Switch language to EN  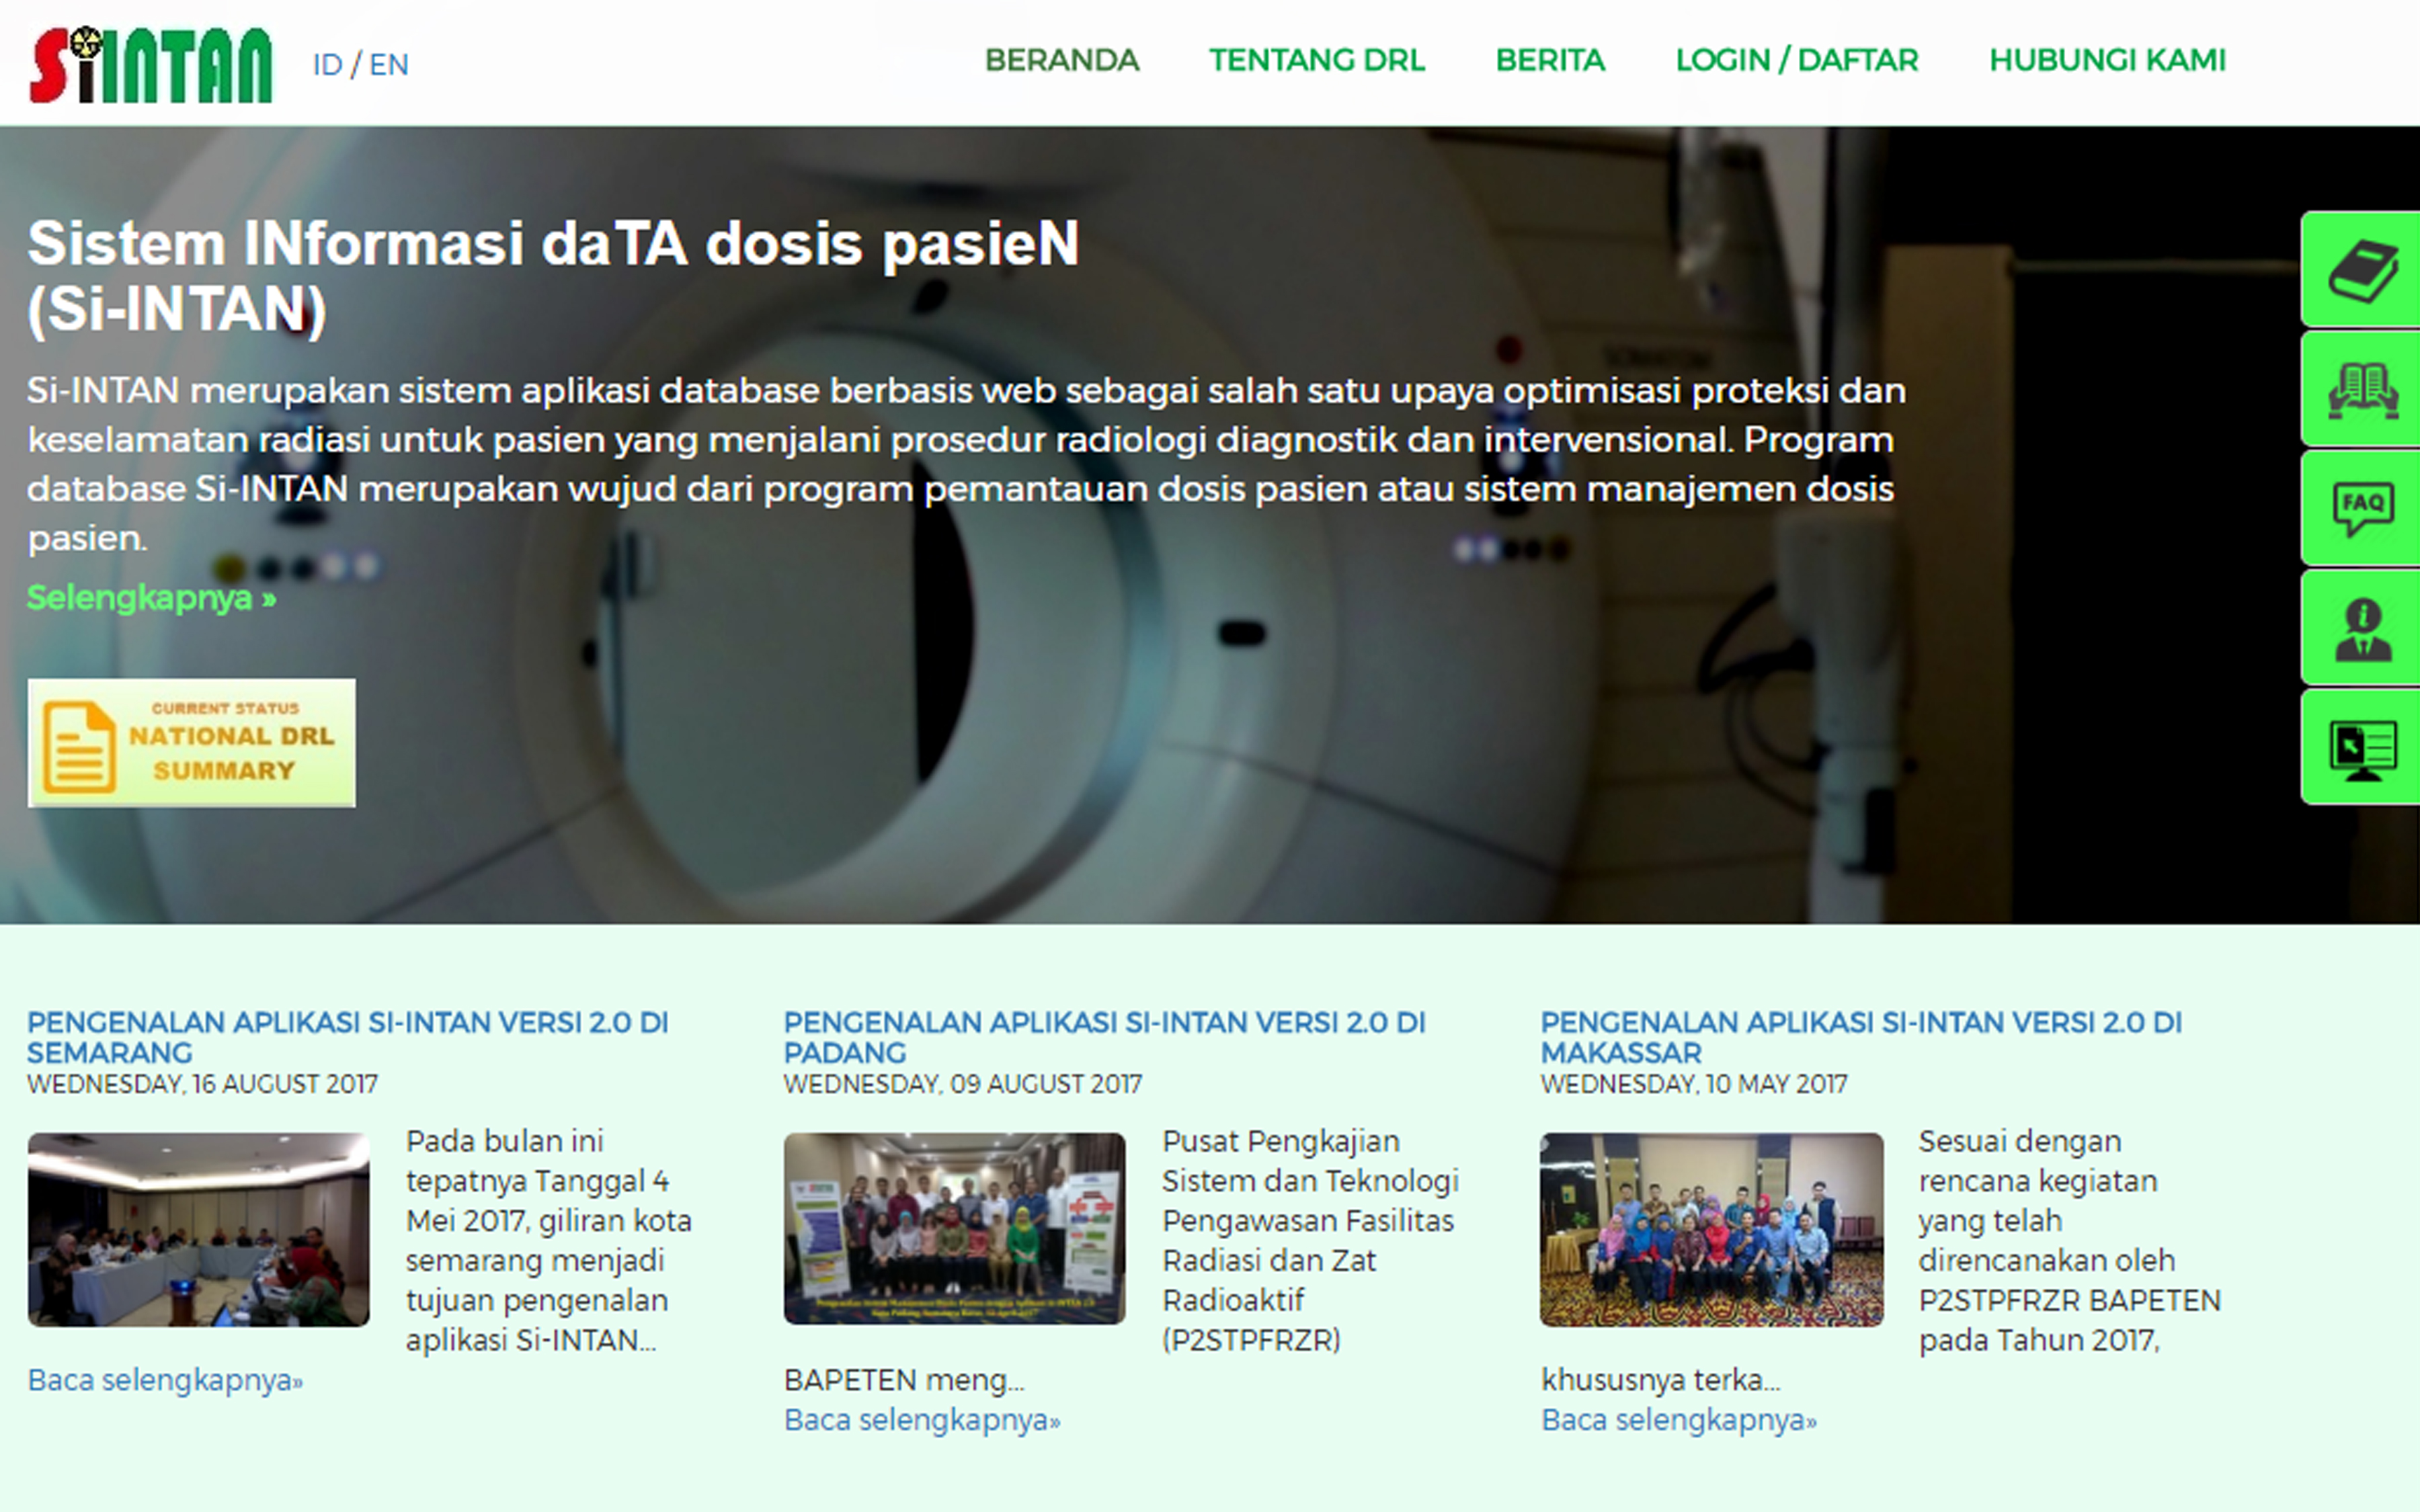click(389, 64)
